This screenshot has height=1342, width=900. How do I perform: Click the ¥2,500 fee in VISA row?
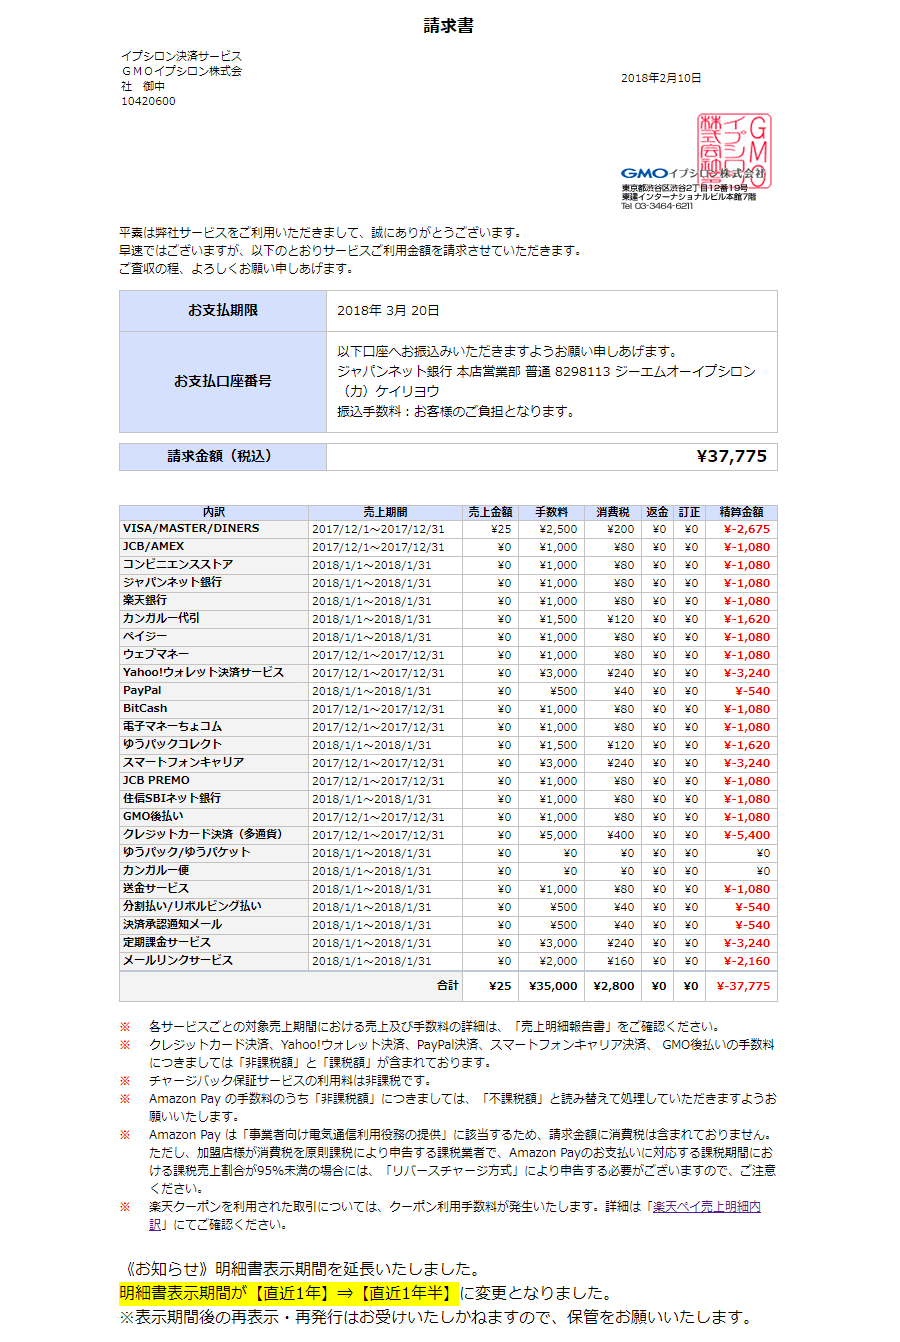click(558, 529)
